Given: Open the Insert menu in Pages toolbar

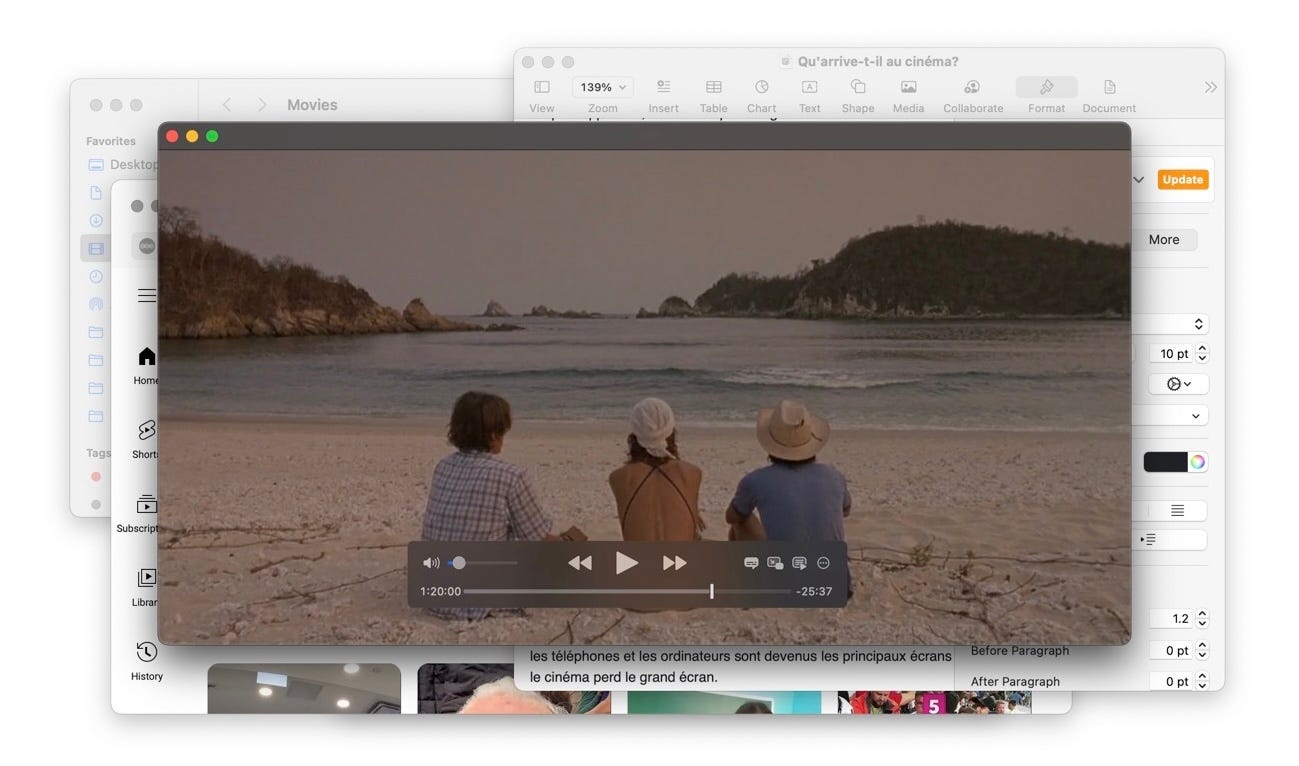Looking at the screenshot, I should click(x=663, y=96).
